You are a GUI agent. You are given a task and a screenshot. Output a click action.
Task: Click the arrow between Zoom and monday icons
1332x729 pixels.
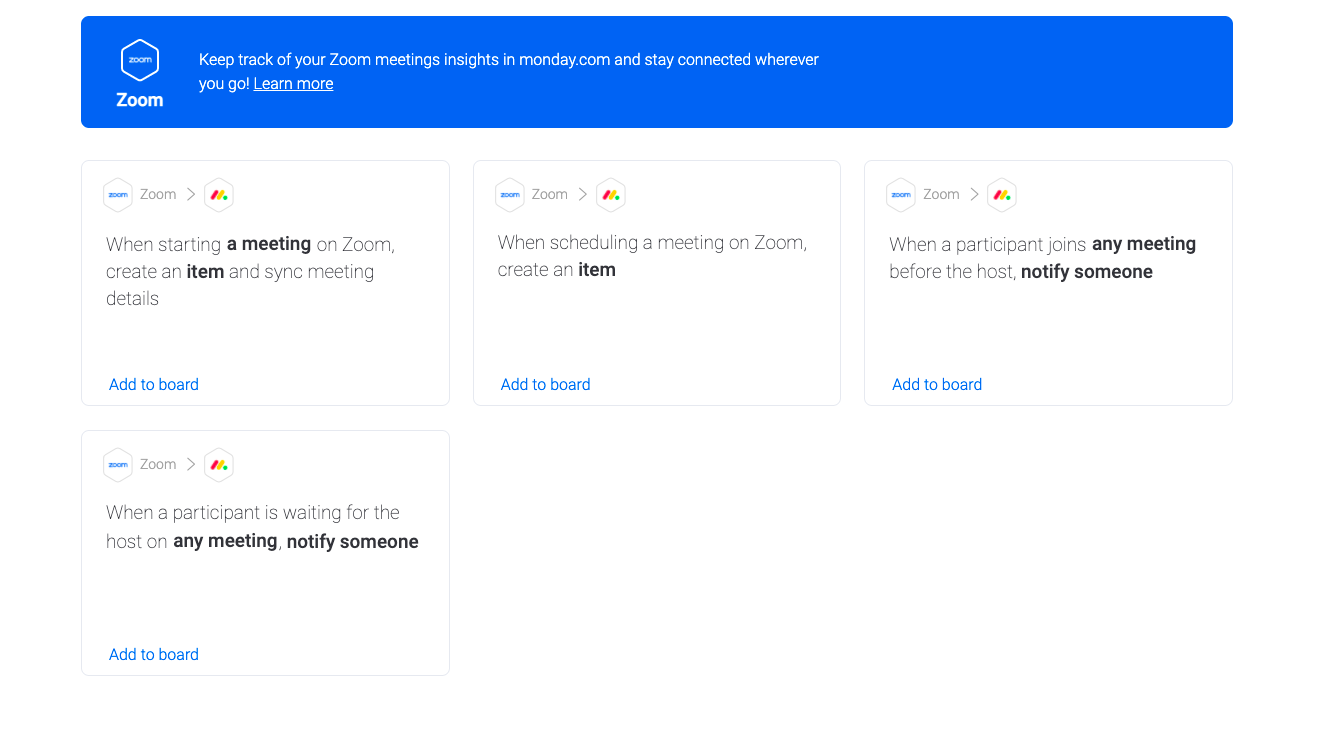coord(189,194)
